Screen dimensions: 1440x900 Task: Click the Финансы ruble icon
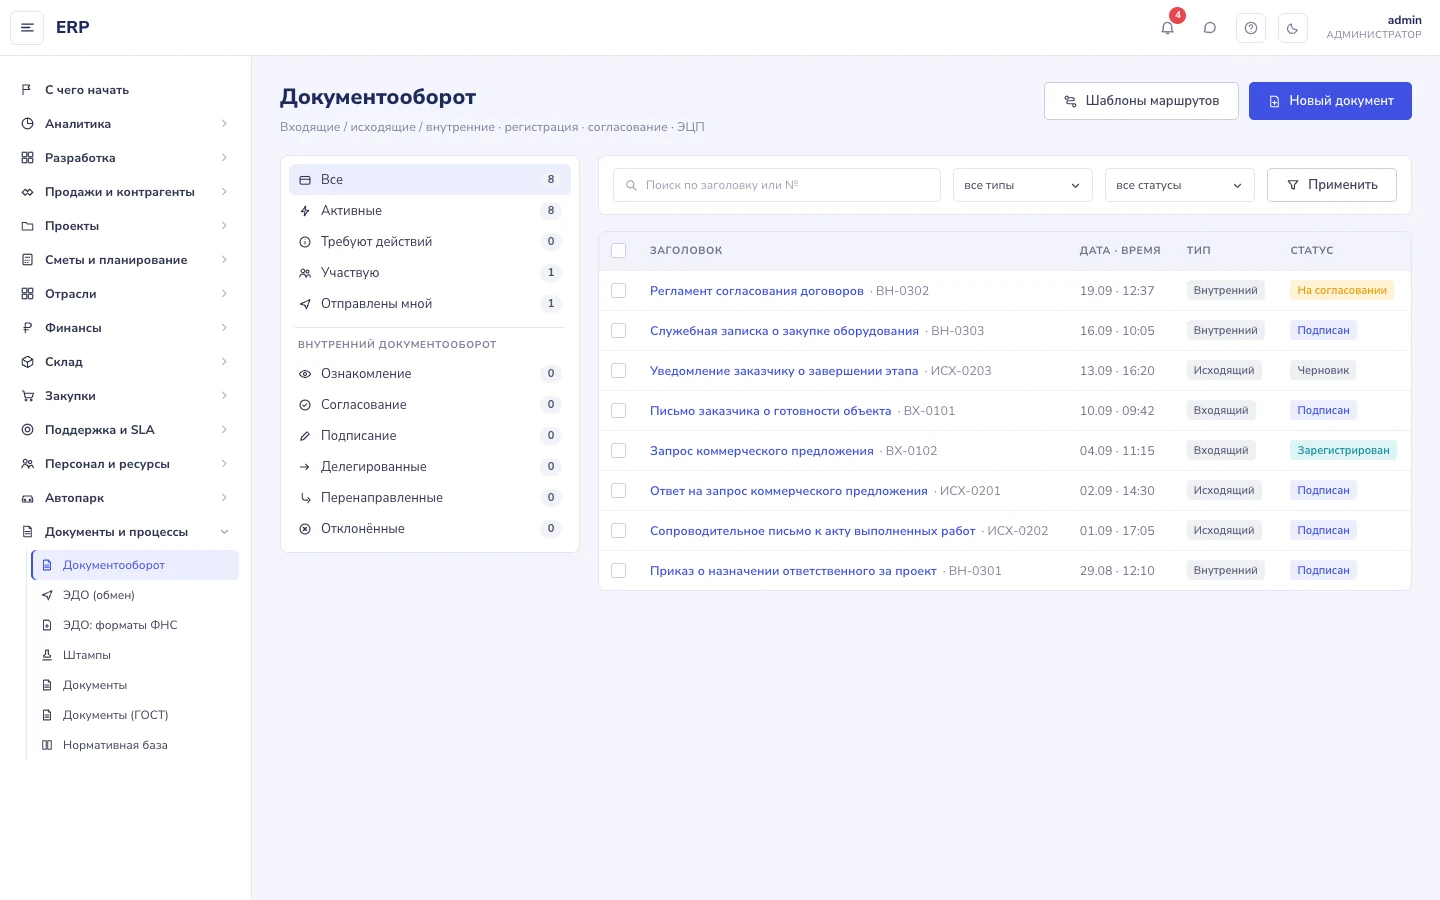pos(27,328)
